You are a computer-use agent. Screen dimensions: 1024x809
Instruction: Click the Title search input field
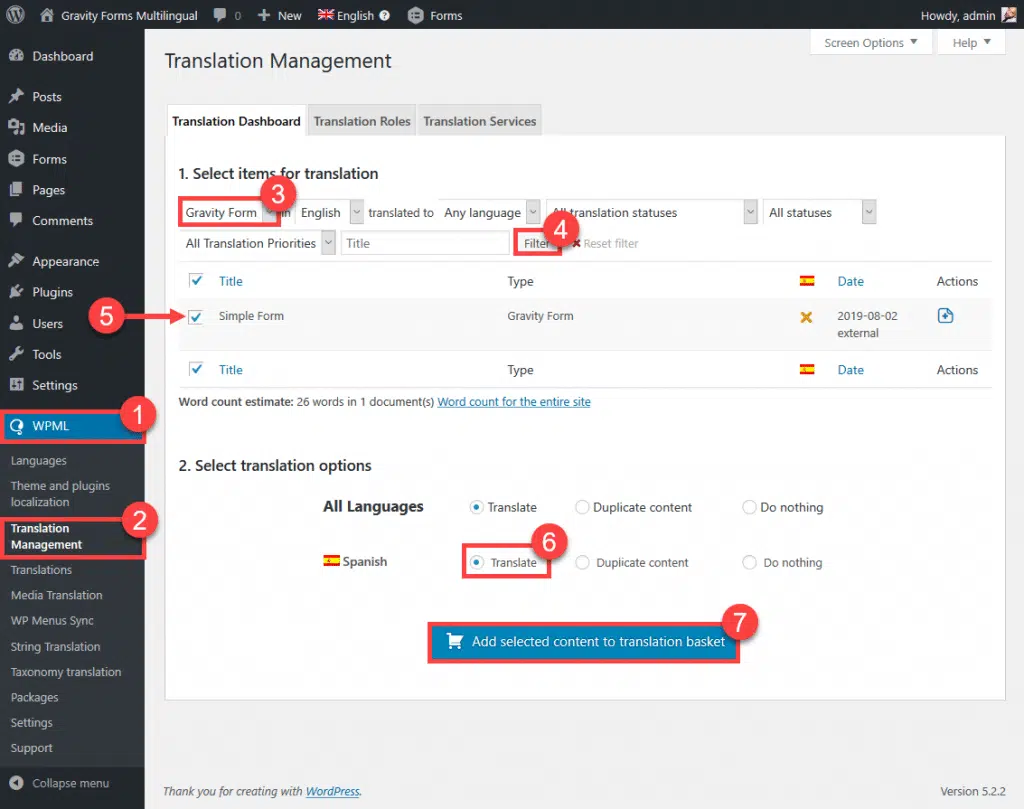coord(424,243)
